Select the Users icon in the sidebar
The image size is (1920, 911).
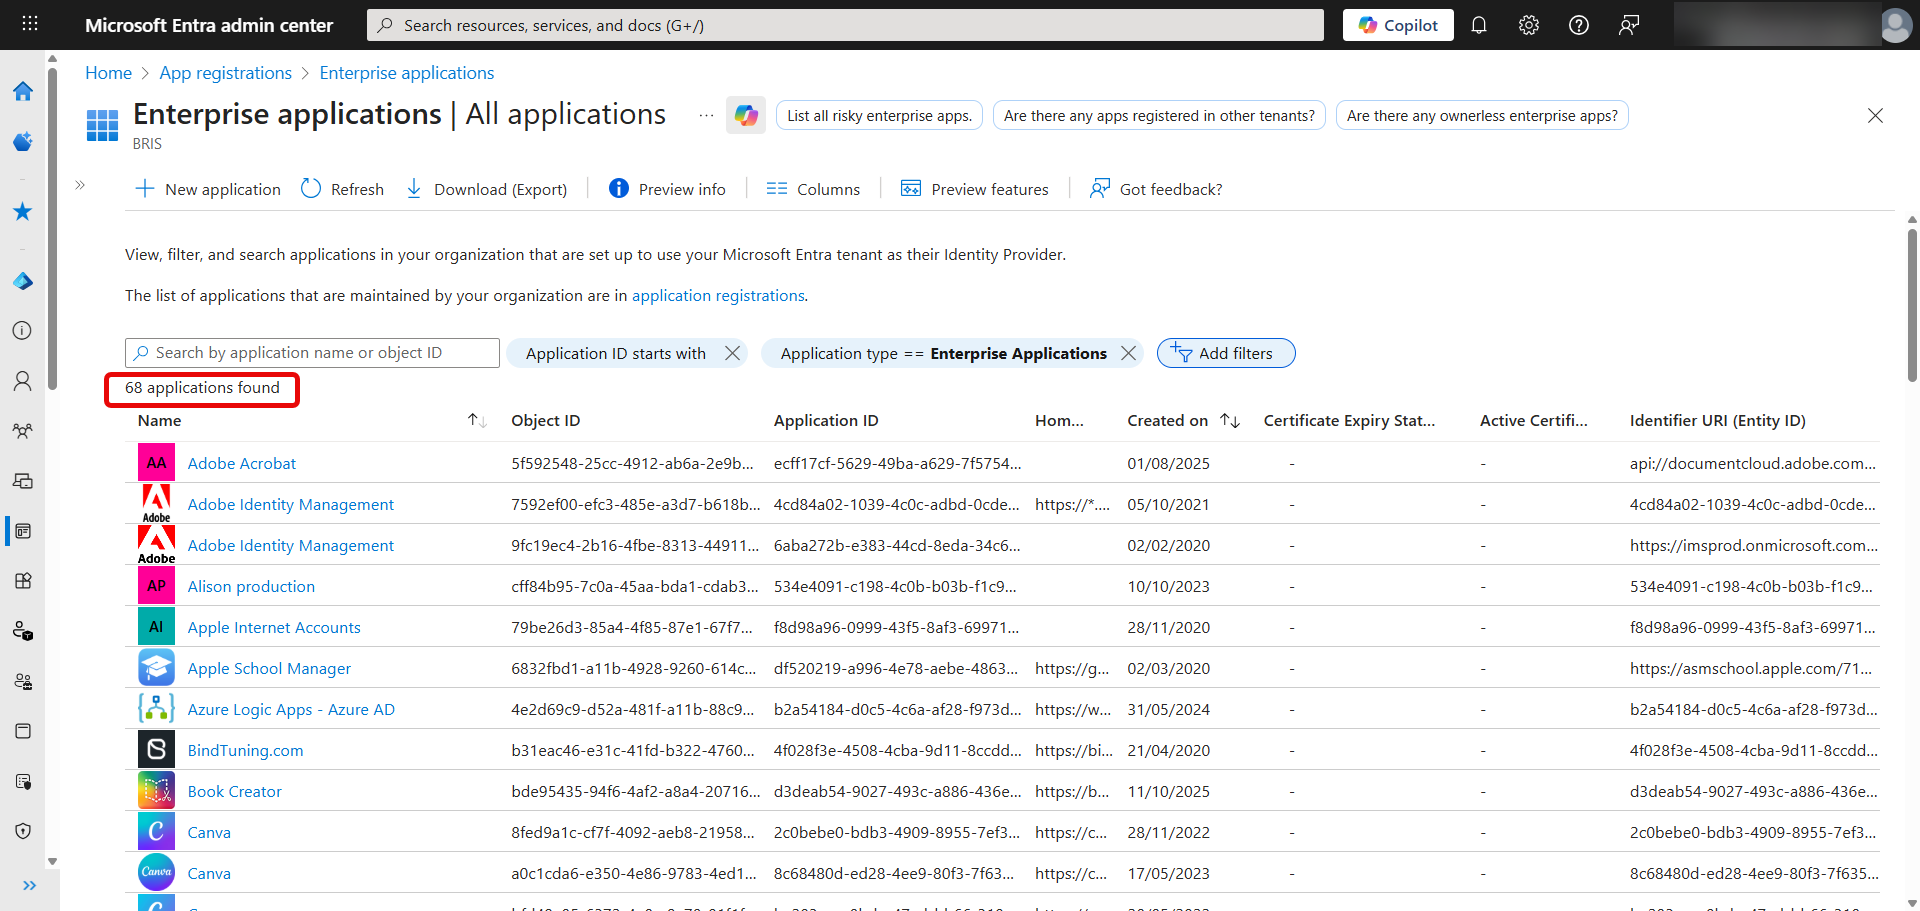(x=22, y=381)
